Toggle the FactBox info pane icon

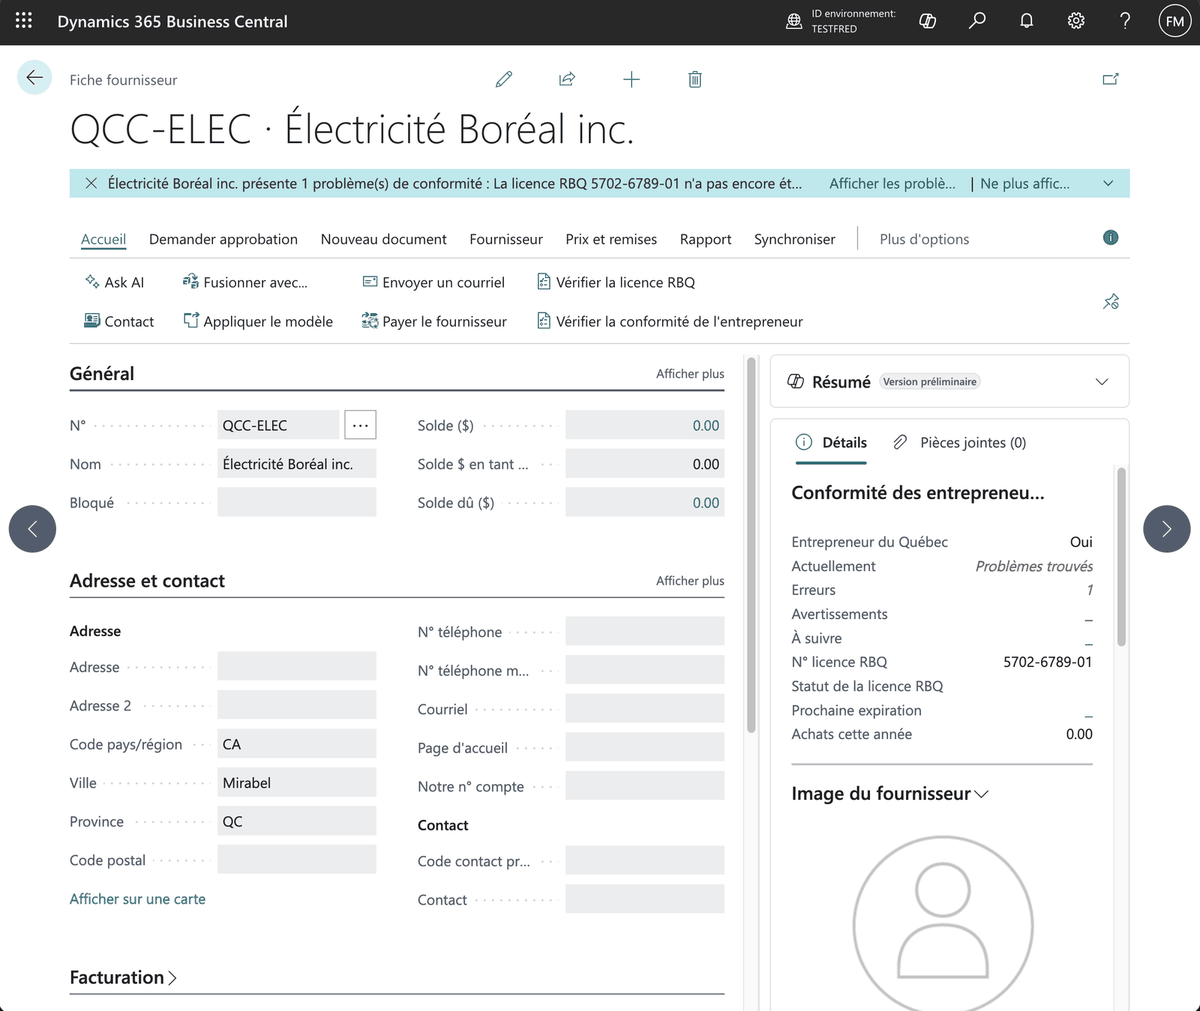(1110, 238)
